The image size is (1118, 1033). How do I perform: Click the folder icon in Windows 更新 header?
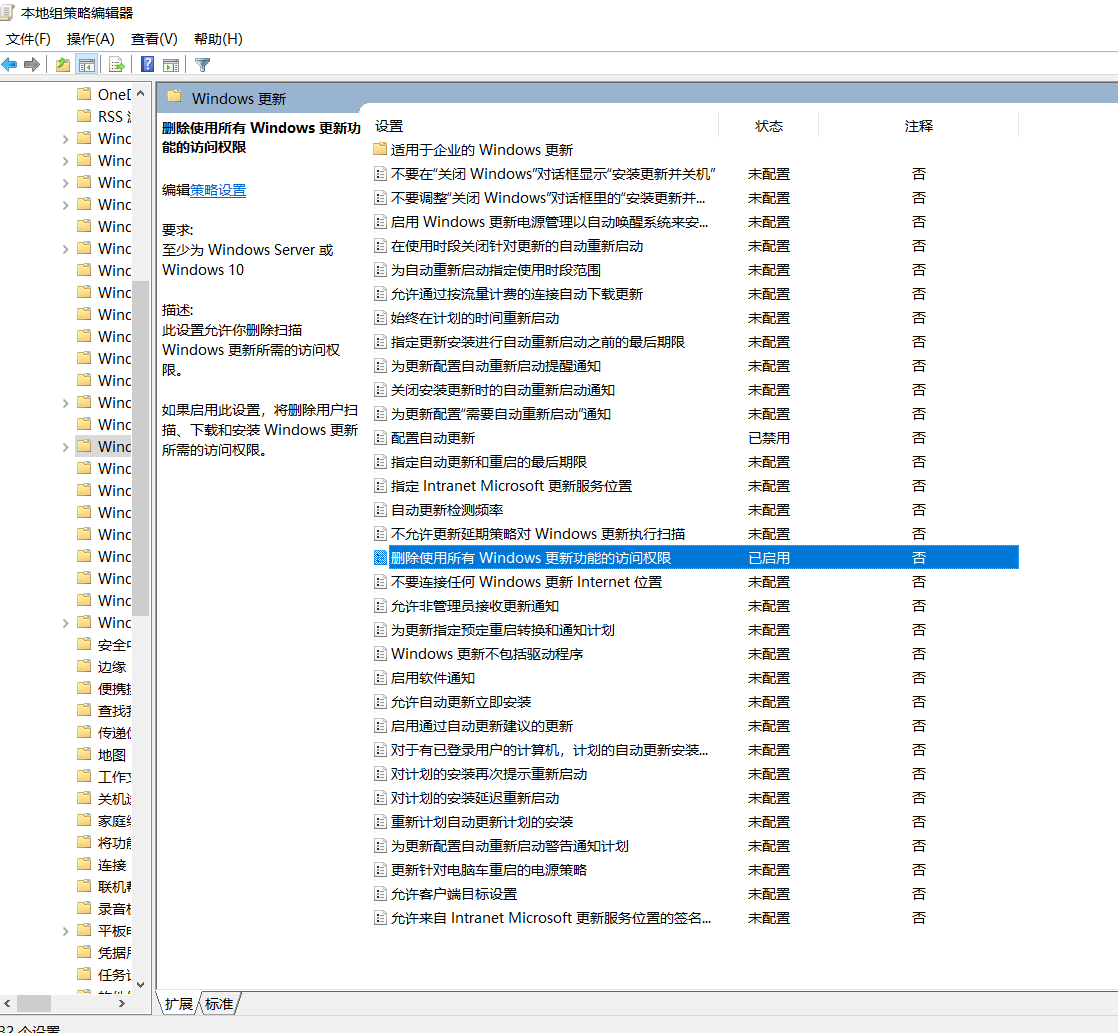[x=175, y=97]
